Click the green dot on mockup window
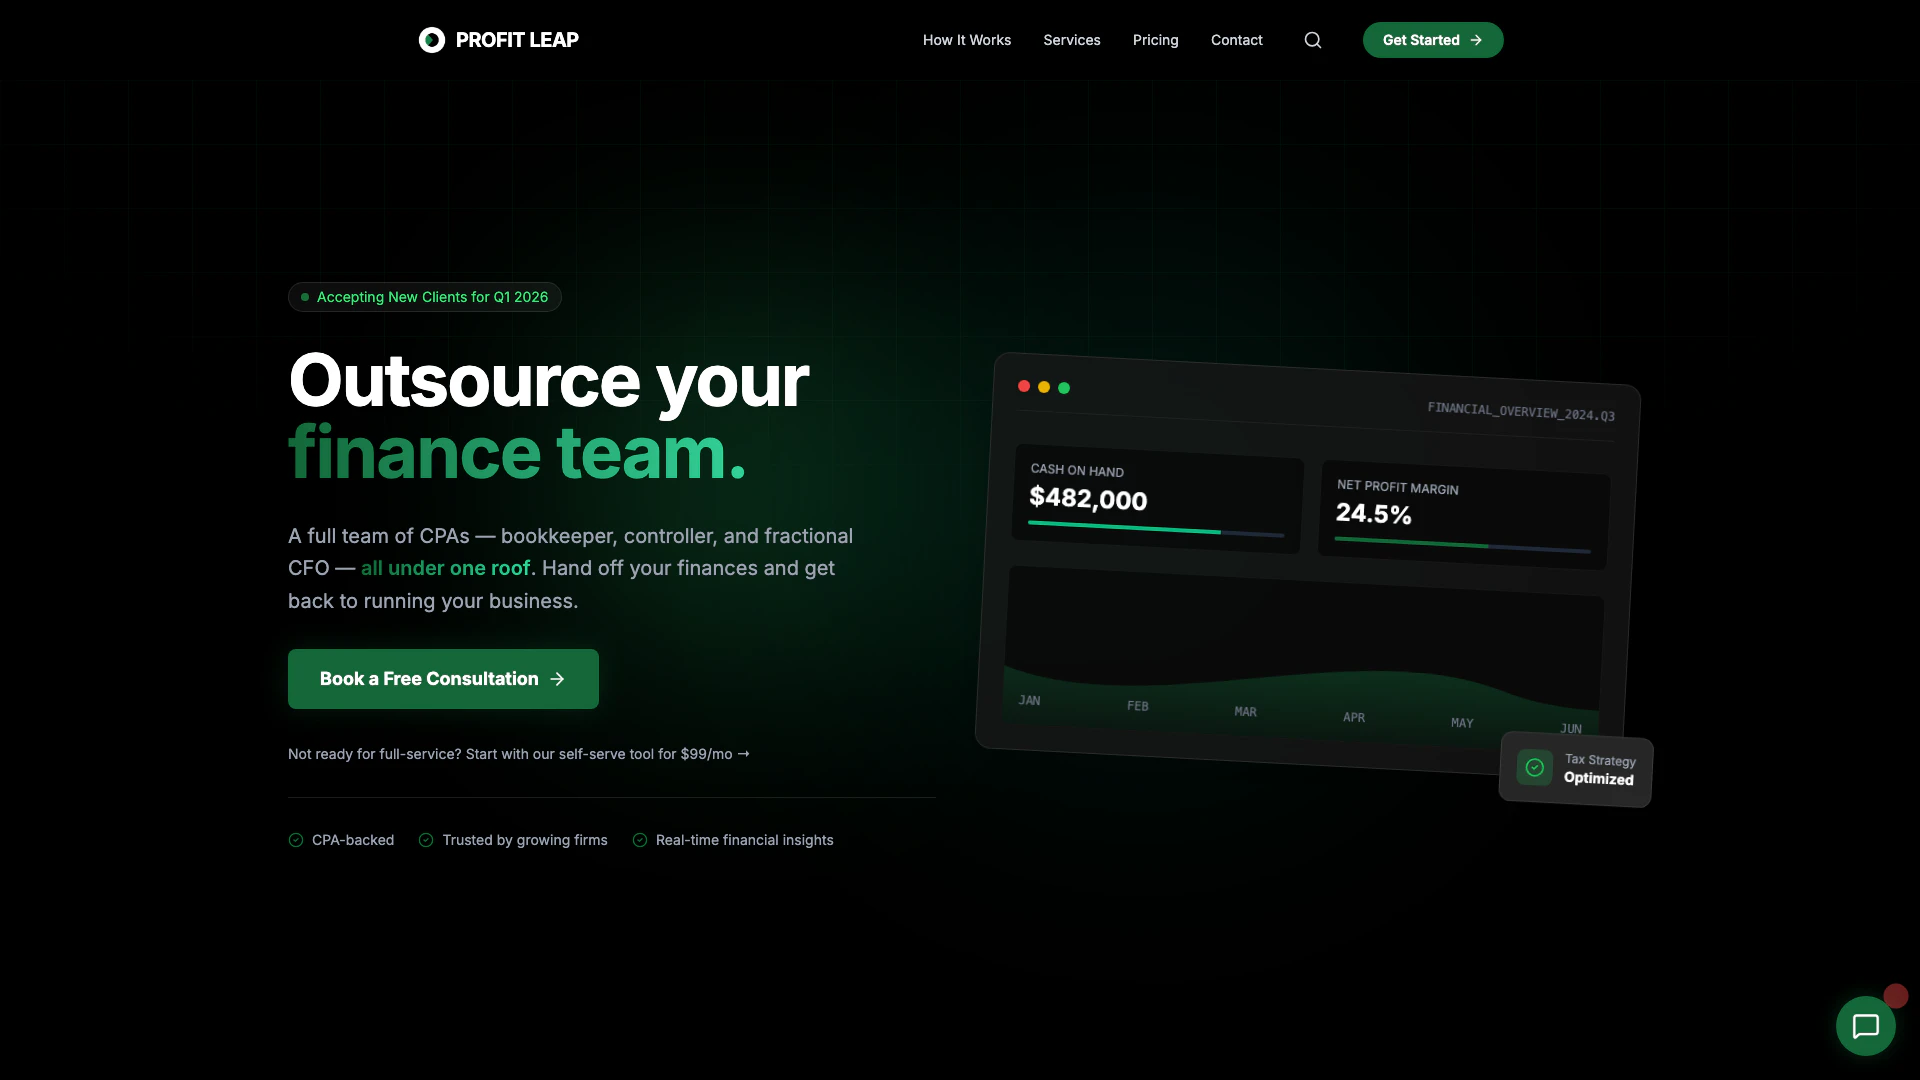This screenshot has width=1920, height=1080. pos(1064,388)
